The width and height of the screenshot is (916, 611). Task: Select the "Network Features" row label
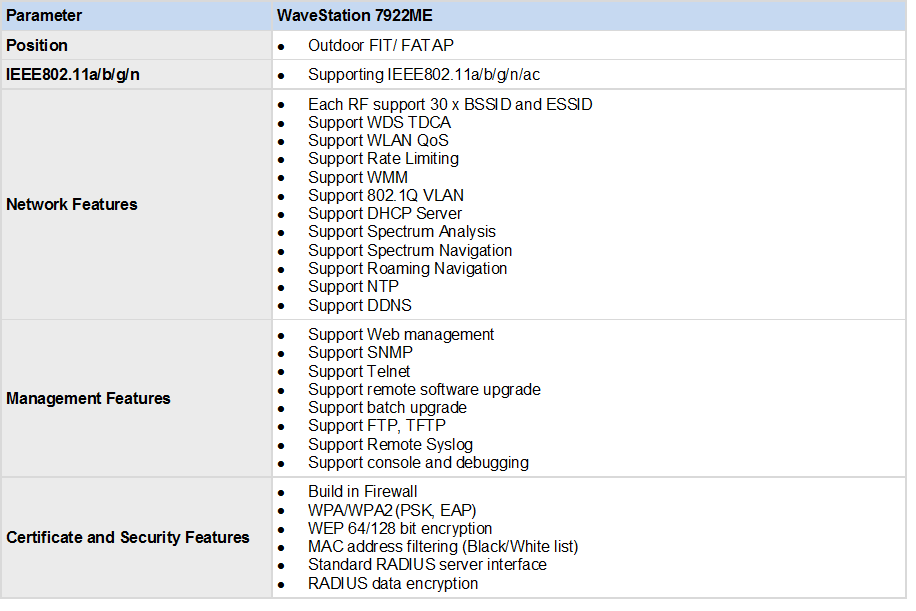pos(72,204)
